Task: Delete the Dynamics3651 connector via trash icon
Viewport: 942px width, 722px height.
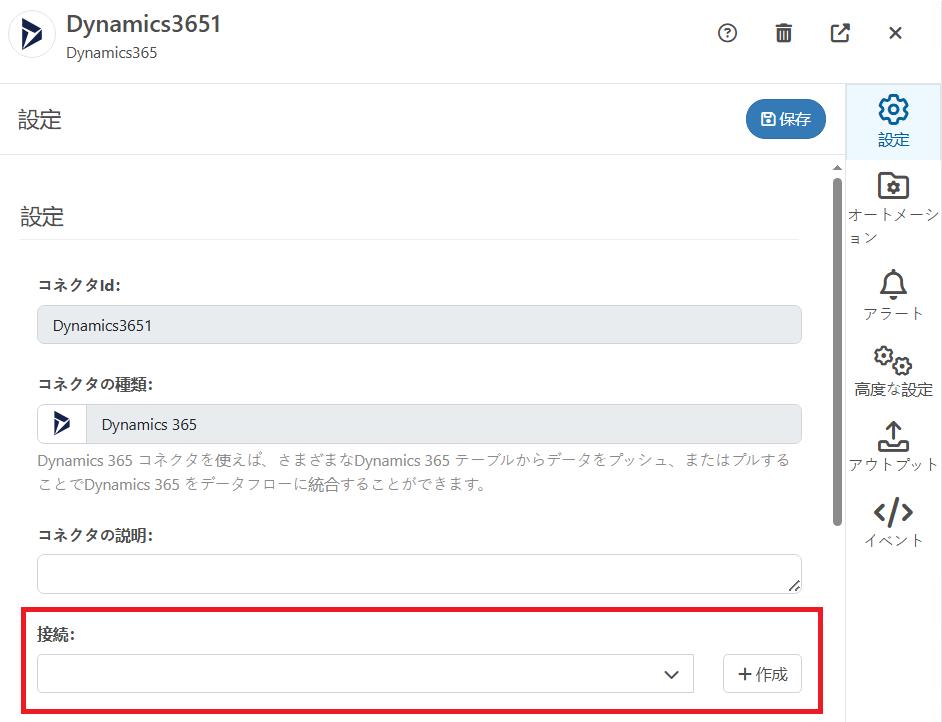Action: point(783,33)
